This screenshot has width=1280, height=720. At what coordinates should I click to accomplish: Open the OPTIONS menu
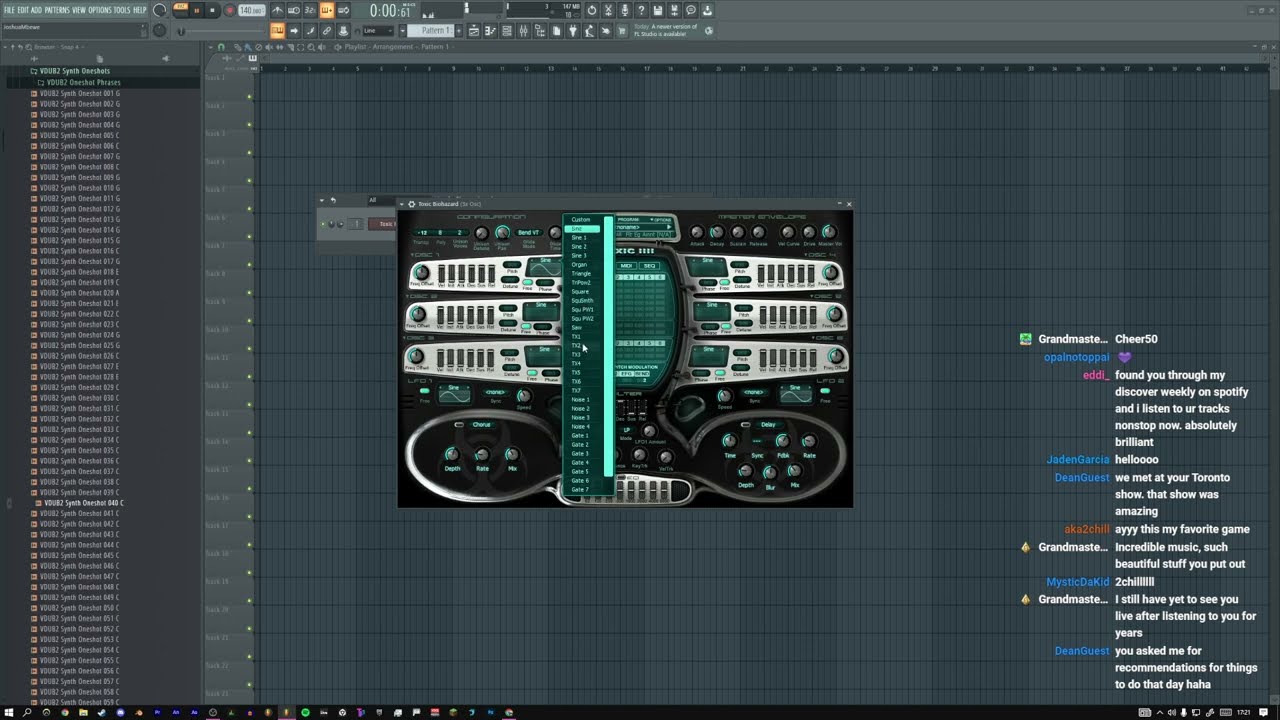[x=100, y=10]
